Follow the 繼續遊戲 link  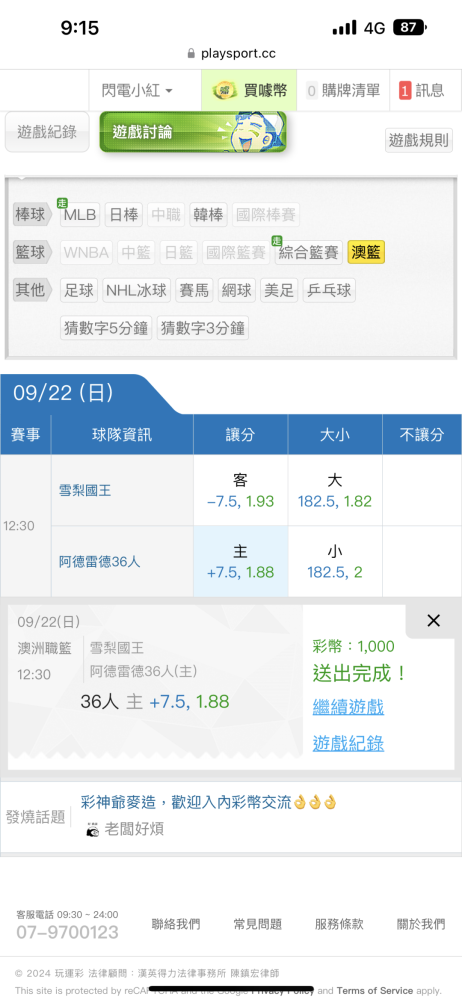coord(348,707)
